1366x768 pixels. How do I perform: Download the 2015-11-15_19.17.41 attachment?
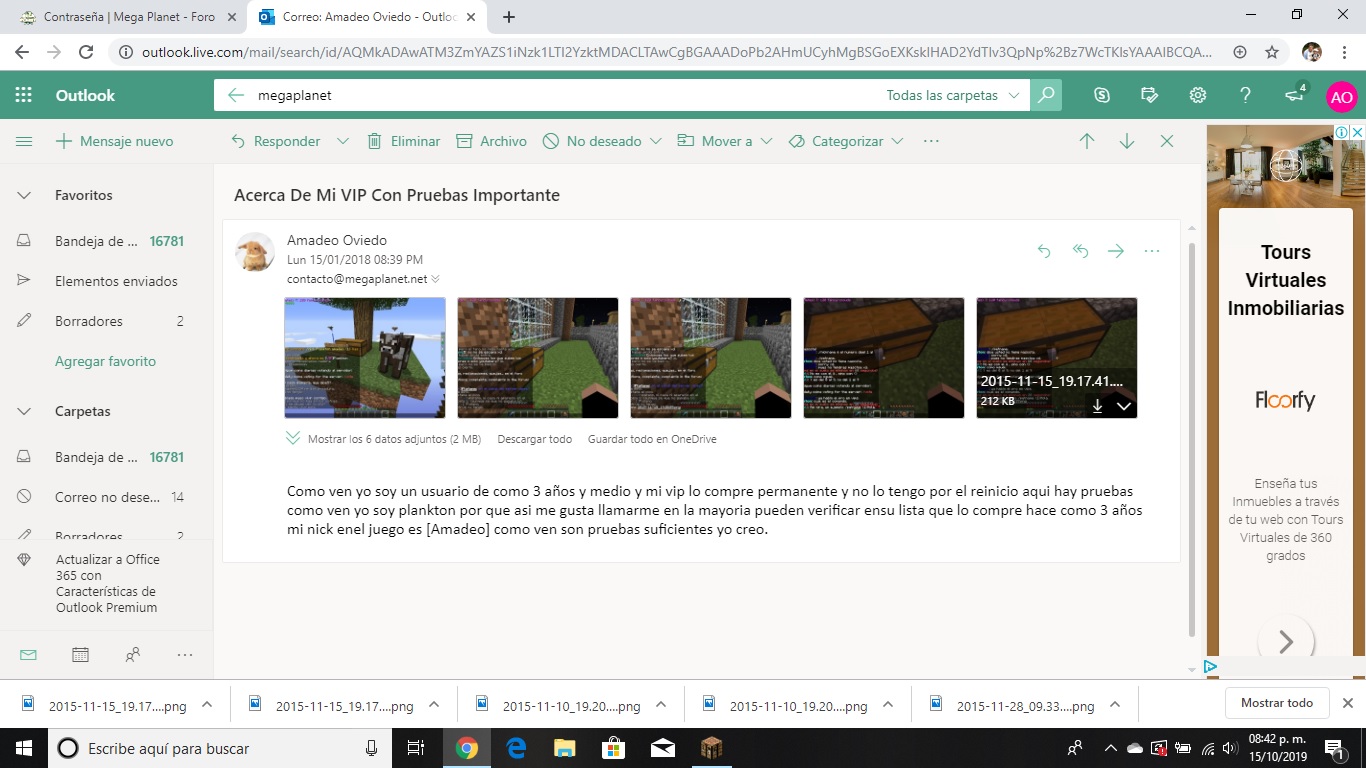[1097, 406]
